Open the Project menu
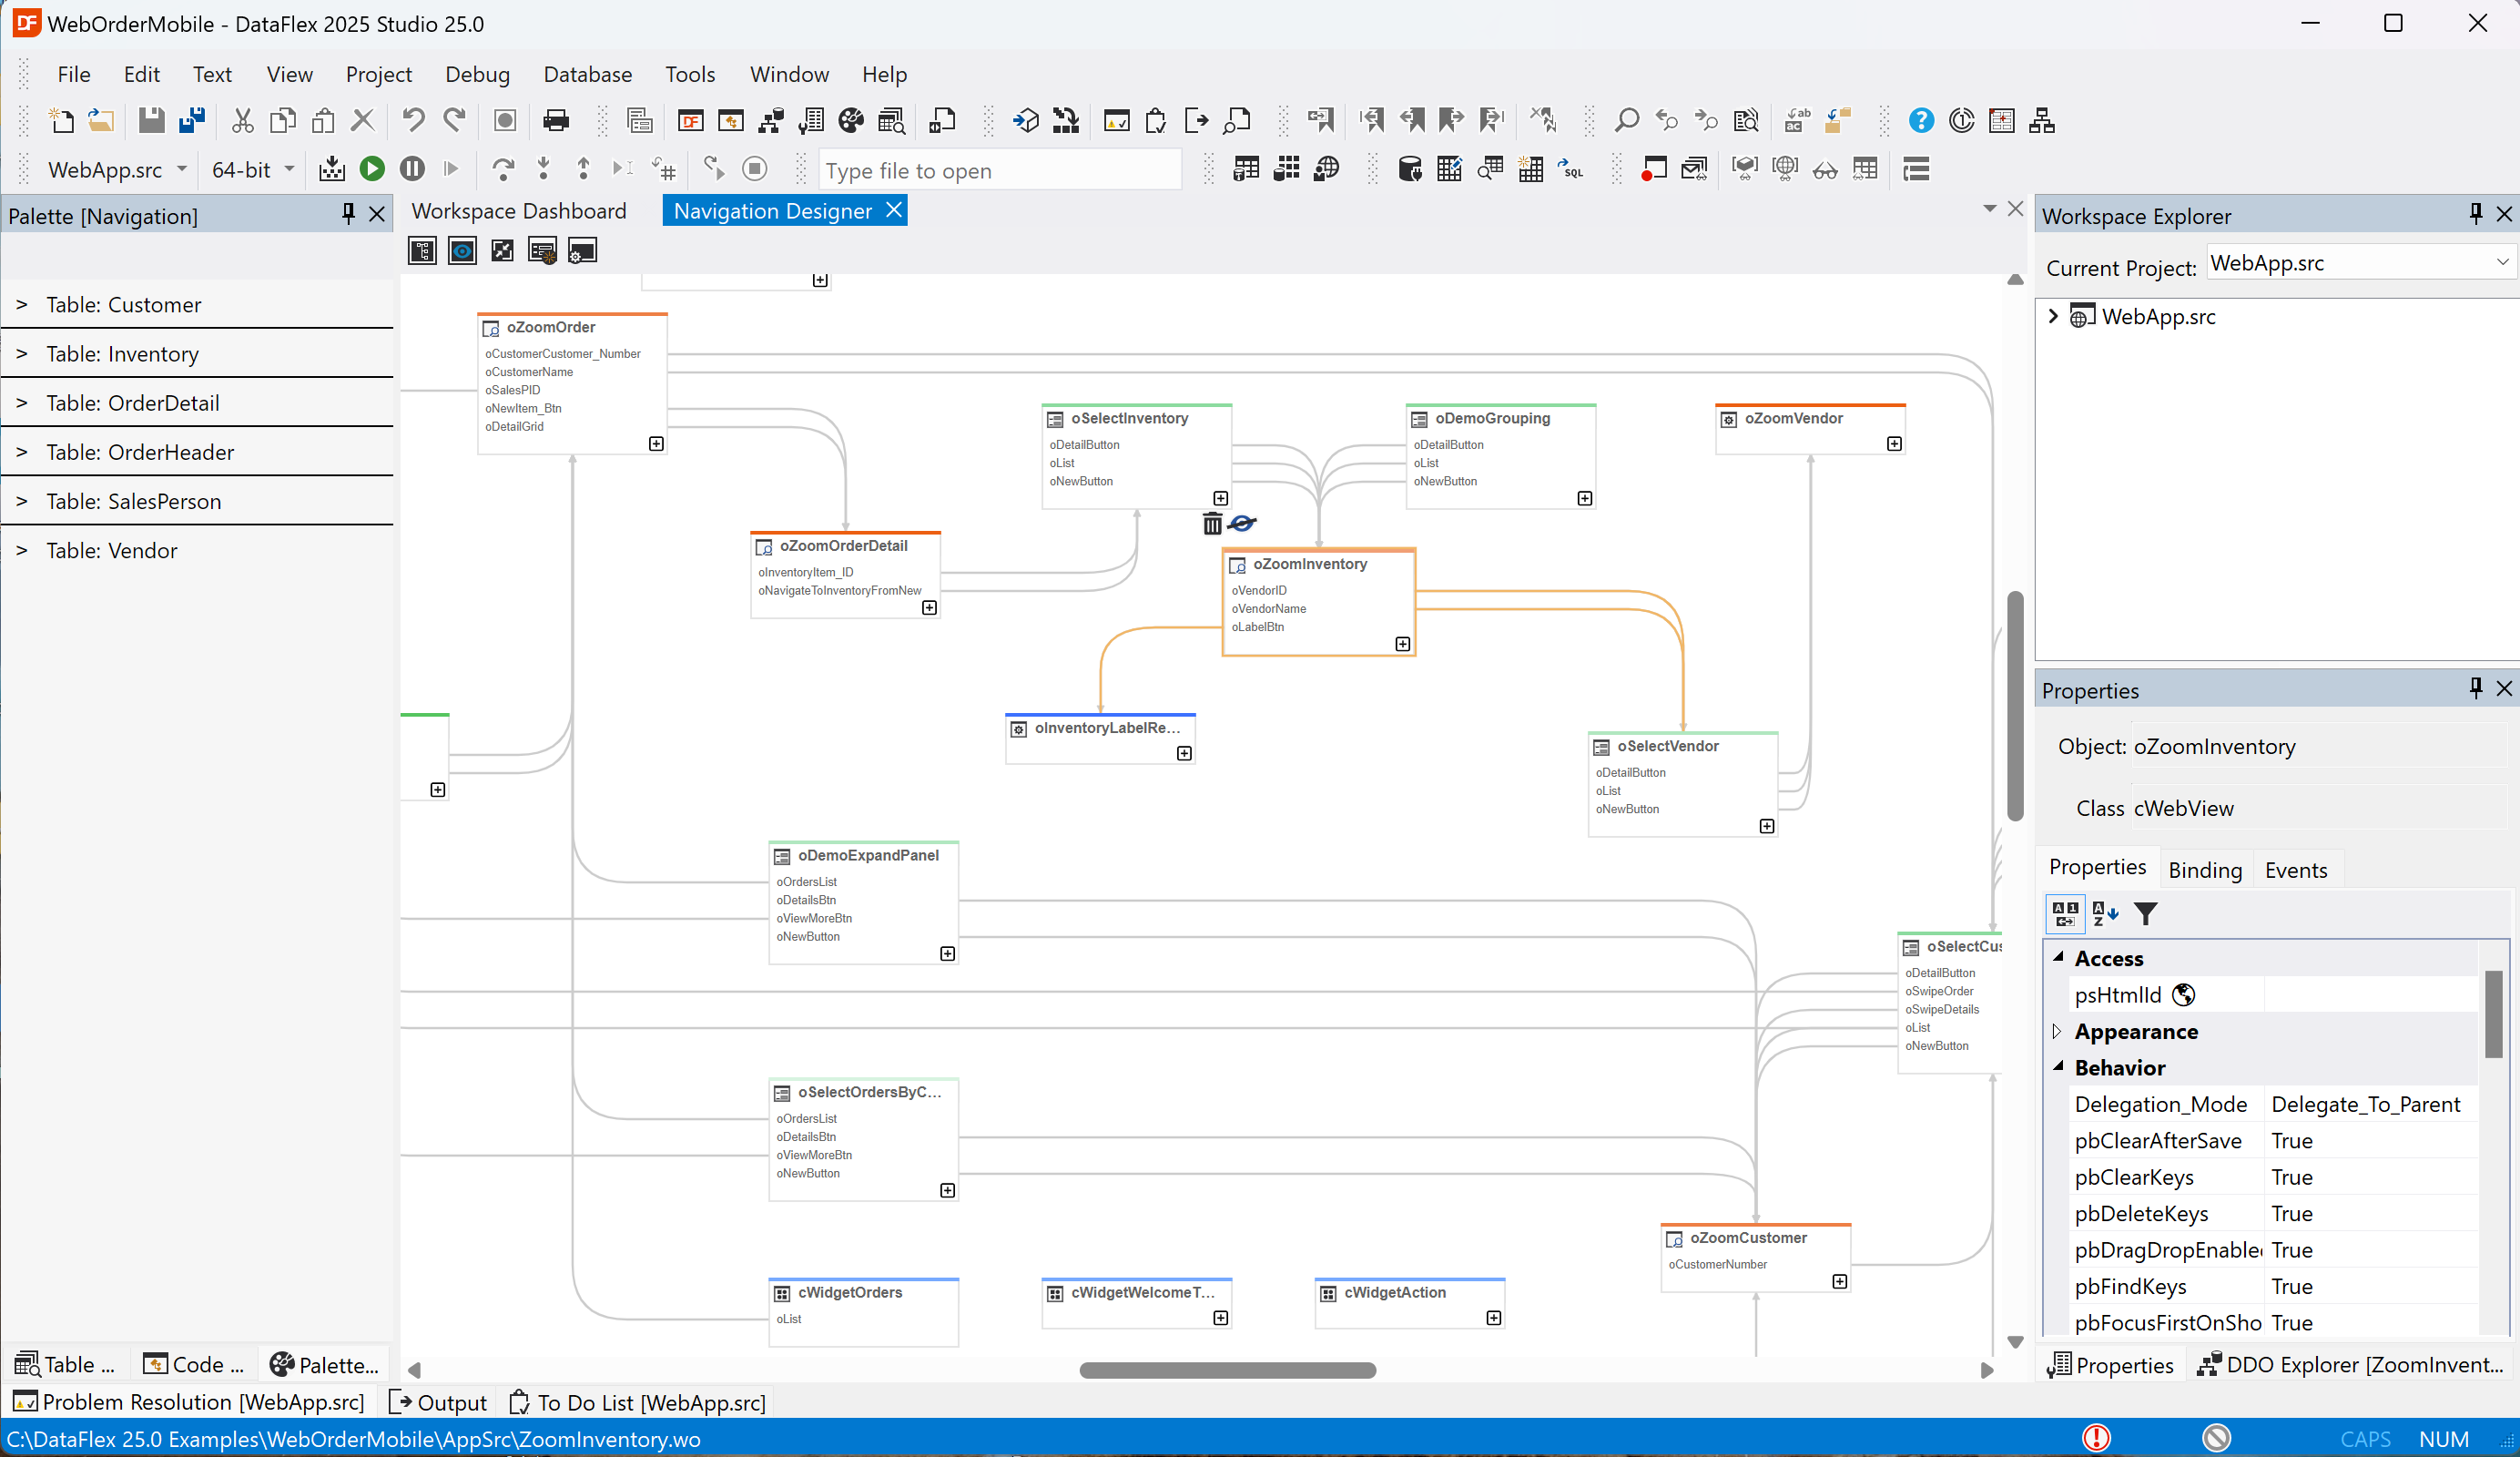 [378, 74]
